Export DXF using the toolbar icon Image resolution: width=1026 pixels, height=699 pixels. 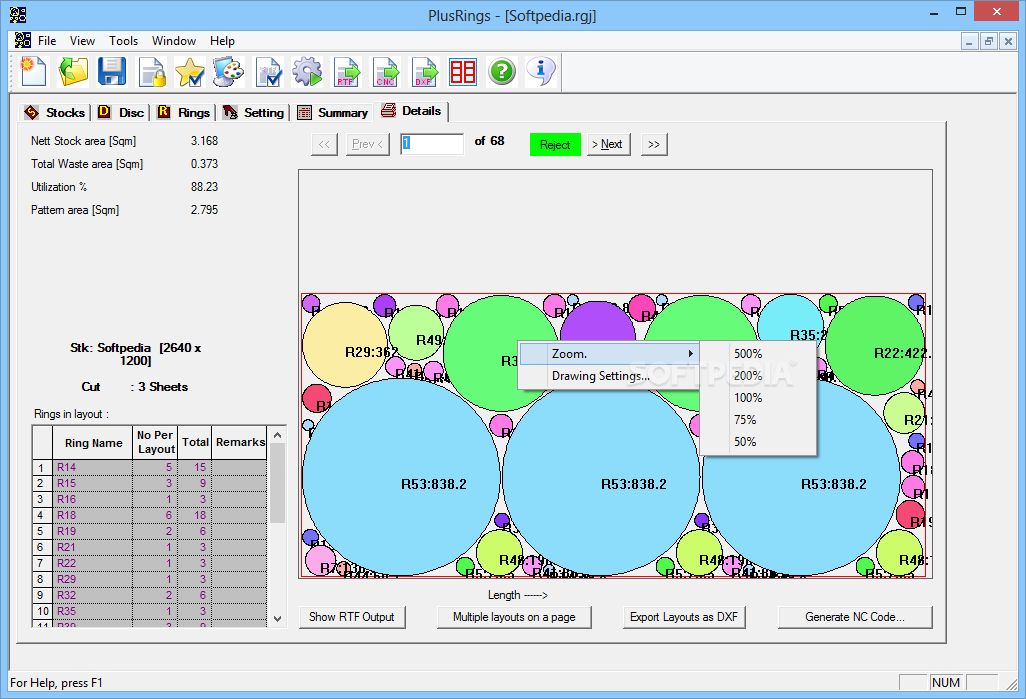(x=424, y=71)
